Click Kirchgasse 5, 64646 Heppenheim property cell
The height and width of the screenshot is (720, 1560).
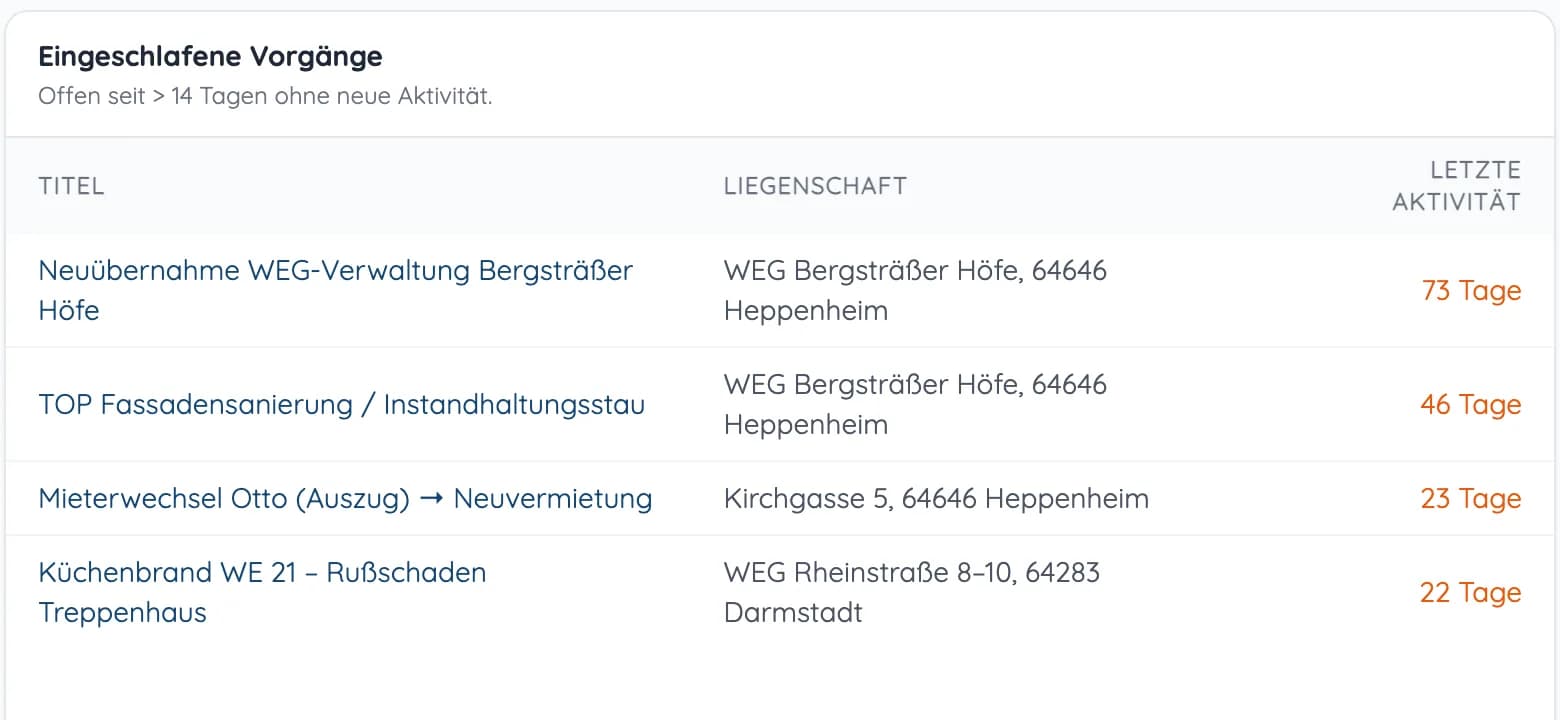tap(936, 498)
